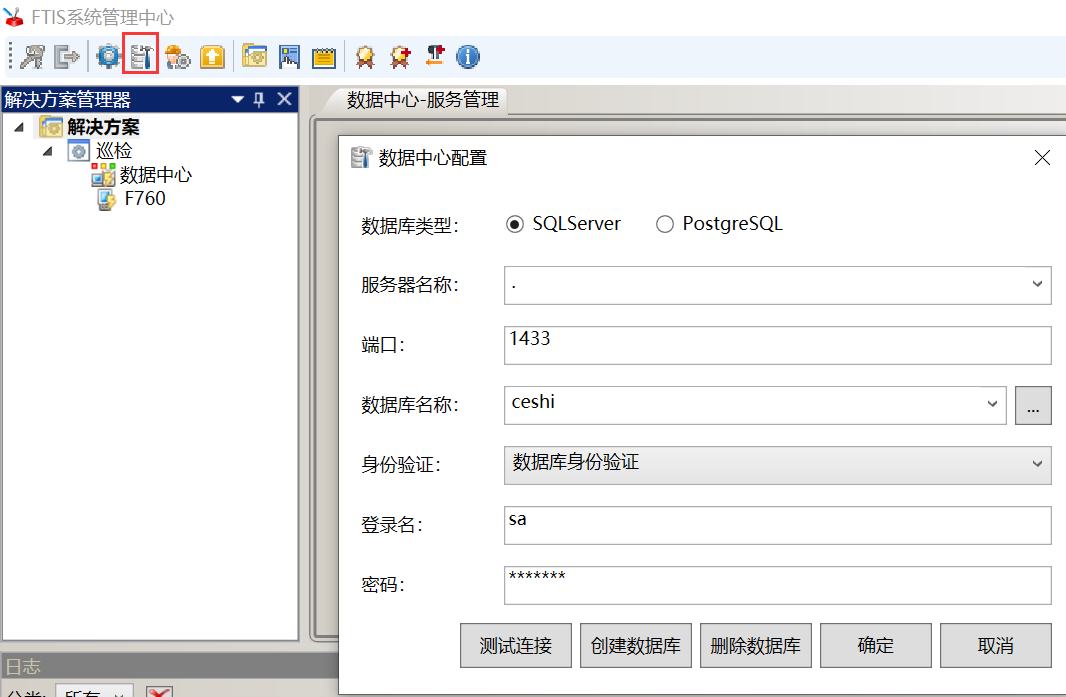The image size is (1066, 697).
Task: Expand the 服务器名称 dropdown
Action: click(1036, 285)
